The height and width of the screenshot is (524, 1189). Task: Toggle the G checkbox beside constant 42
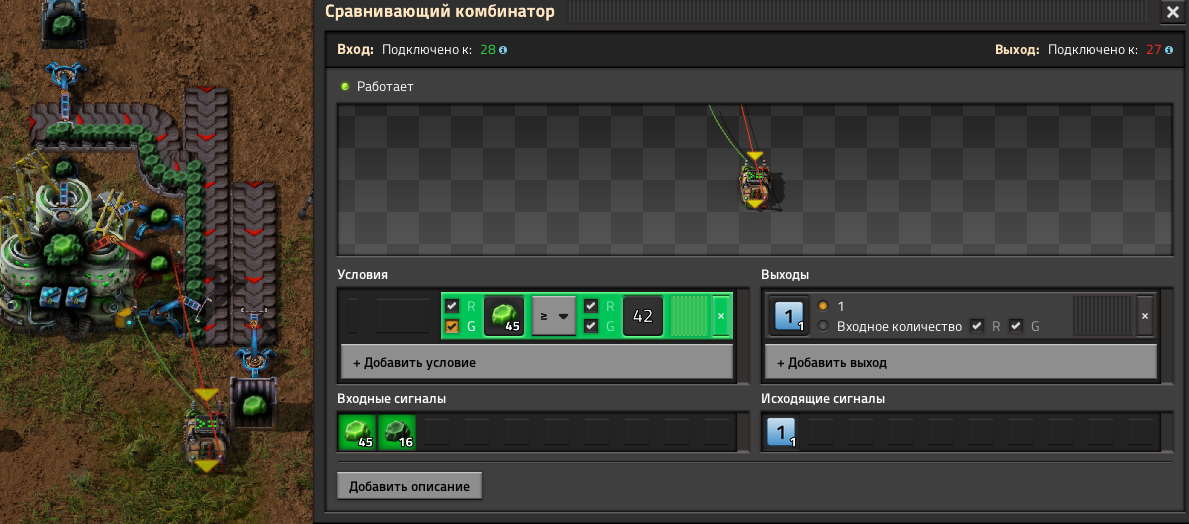click(591, 326)
